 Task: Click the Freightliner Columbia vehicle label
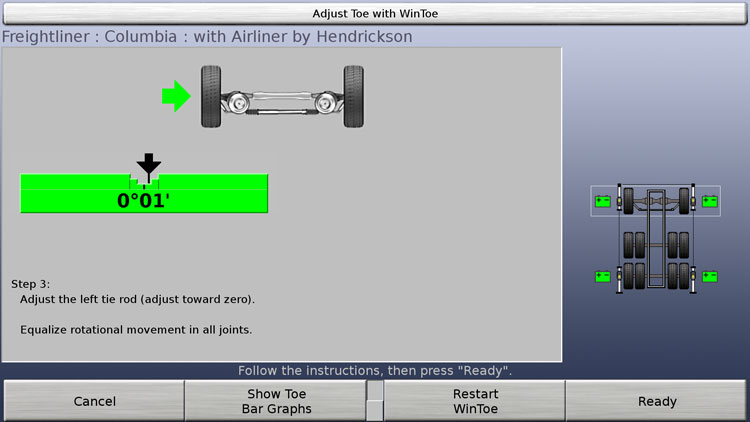pos(207,37)
